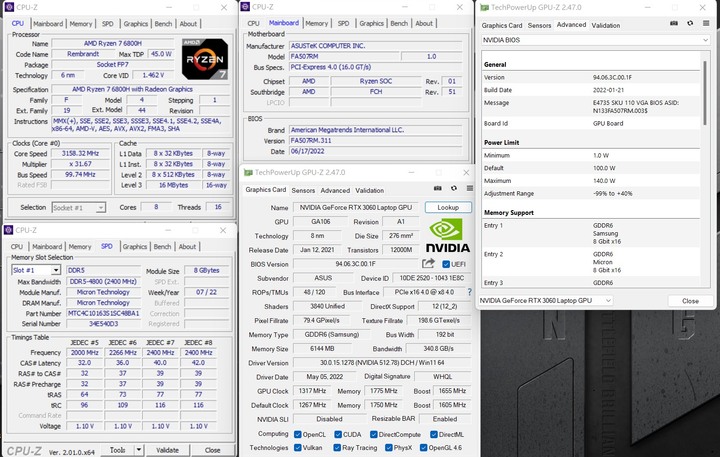
Task: Click '94.06.3C.00.1F' version in Advanced window
Action: coord(612,78)
